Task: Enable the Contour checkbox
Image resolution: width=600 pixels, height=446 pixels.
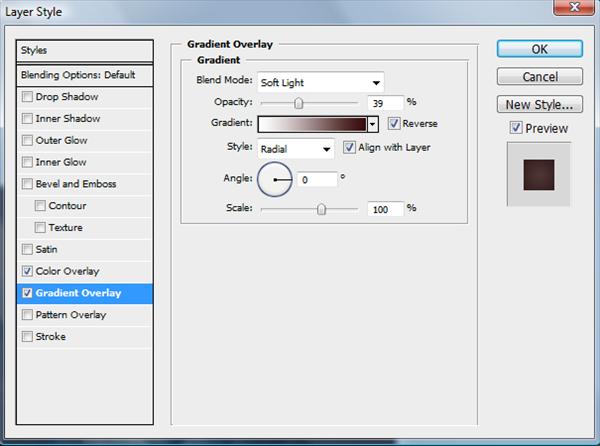Action: tap(40, 206)
